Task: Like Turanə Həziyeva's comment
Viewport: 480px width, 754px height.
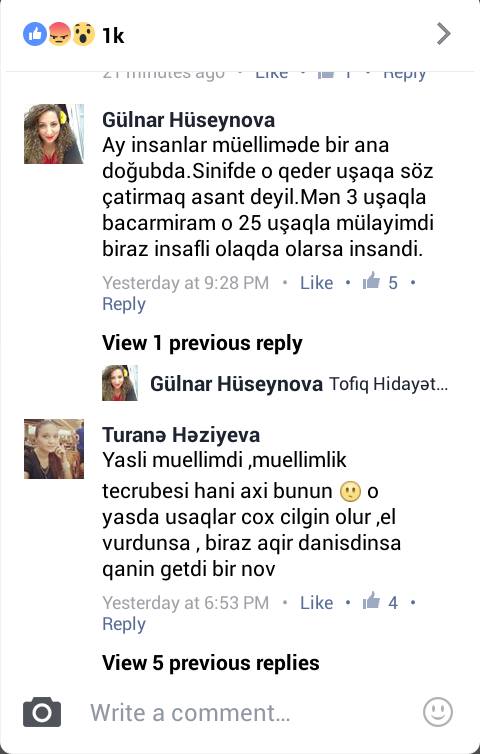Action: (x=316, y=603)
